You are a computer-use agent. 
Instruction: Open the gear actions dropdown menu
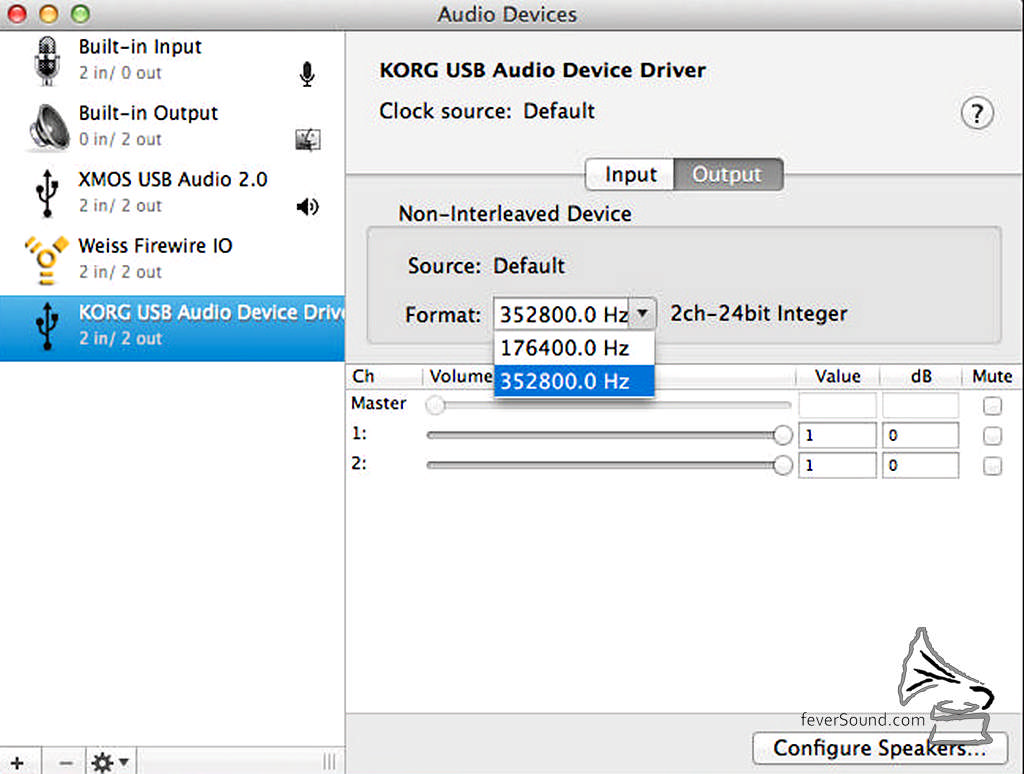(x=110, y=762)
